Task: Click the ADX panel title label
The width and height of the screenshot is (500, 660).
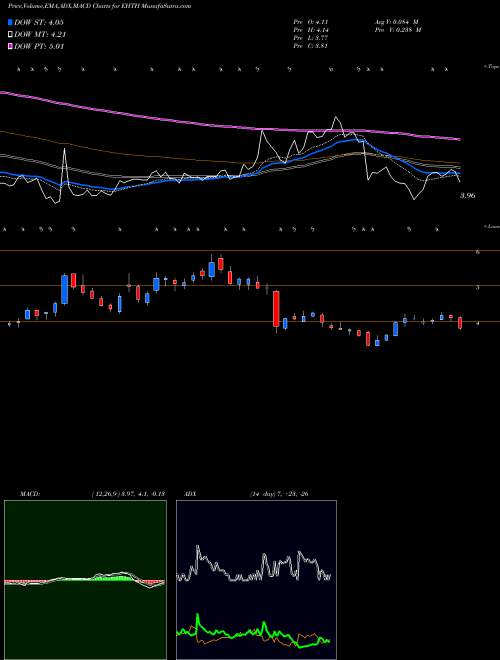Action: coord(190,494)
